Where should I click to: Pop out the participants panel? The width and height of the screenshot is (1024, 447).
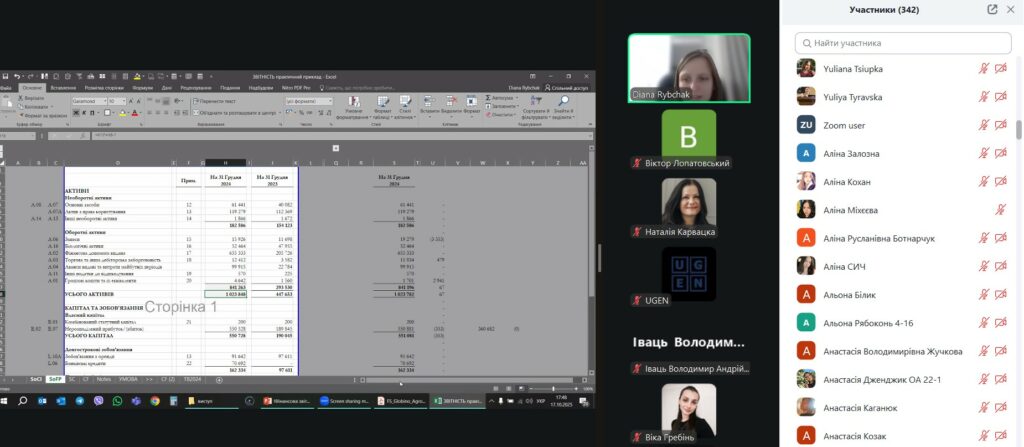(x=992, y=9)
